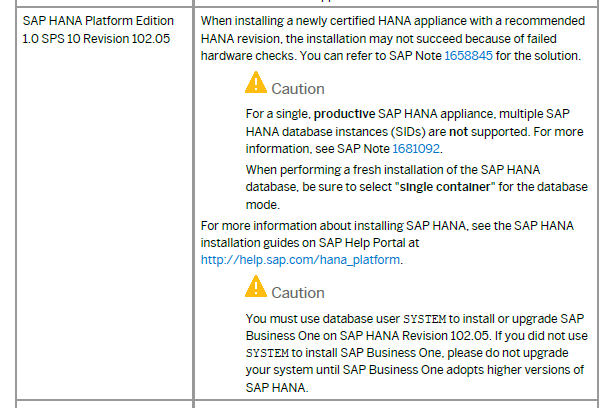This screenshot has width=605, height=408.
Task: Click the warning triangle beside the SYSTEM-user caution
Action: 256,286
